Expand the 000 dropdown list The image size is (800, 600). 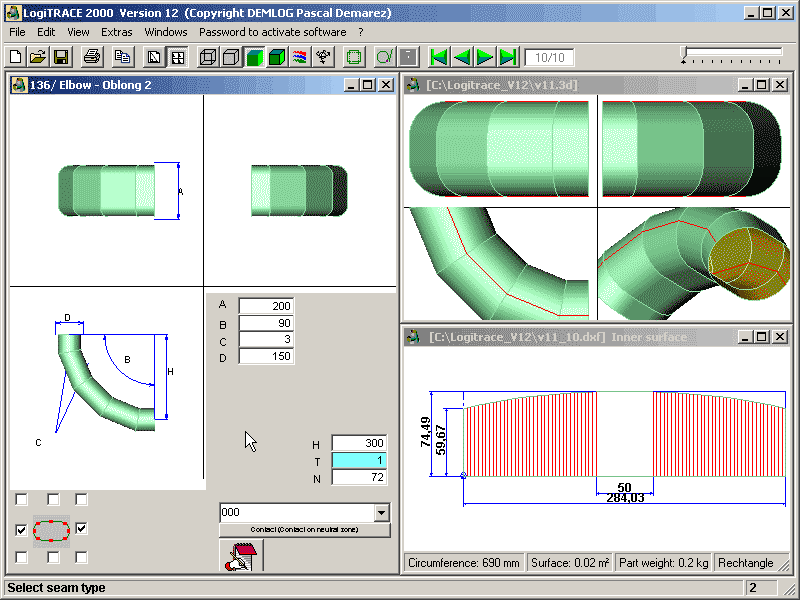click(x=381, y=512)
